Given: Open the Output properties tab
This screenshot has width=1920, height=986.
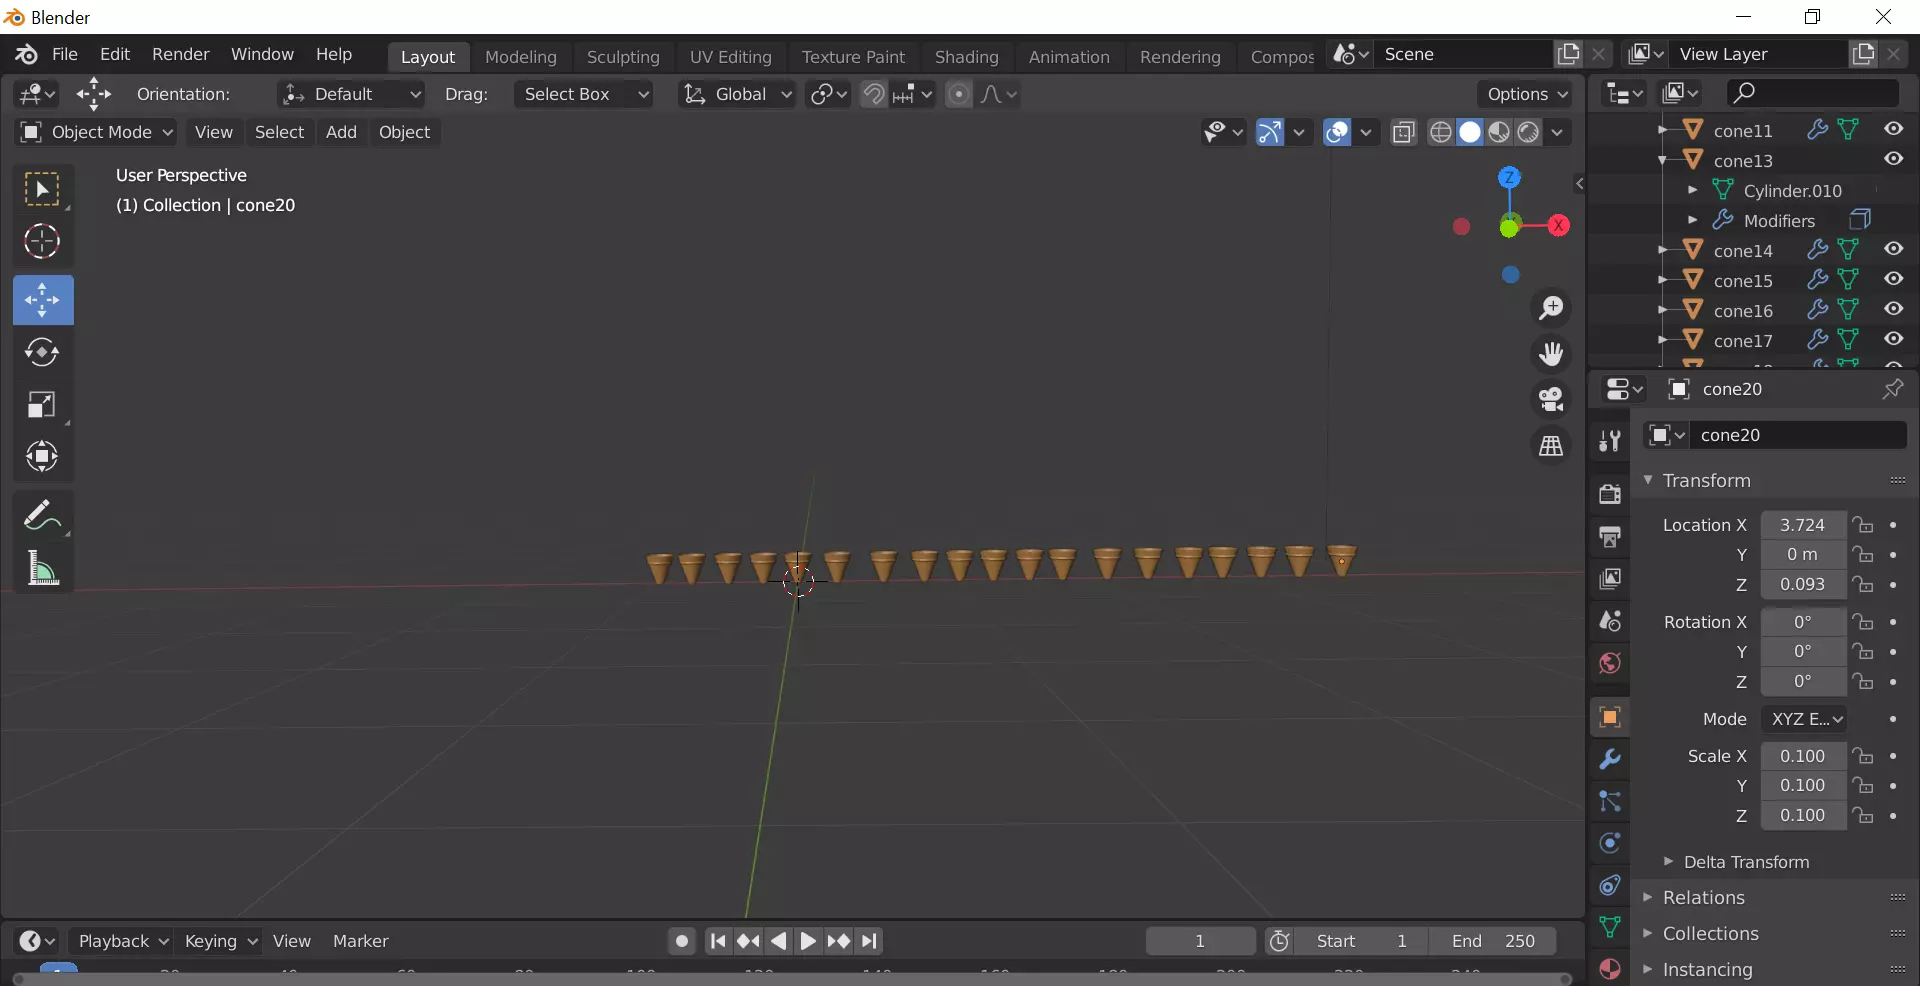Looking at the screenshot, I should 1609,537.
